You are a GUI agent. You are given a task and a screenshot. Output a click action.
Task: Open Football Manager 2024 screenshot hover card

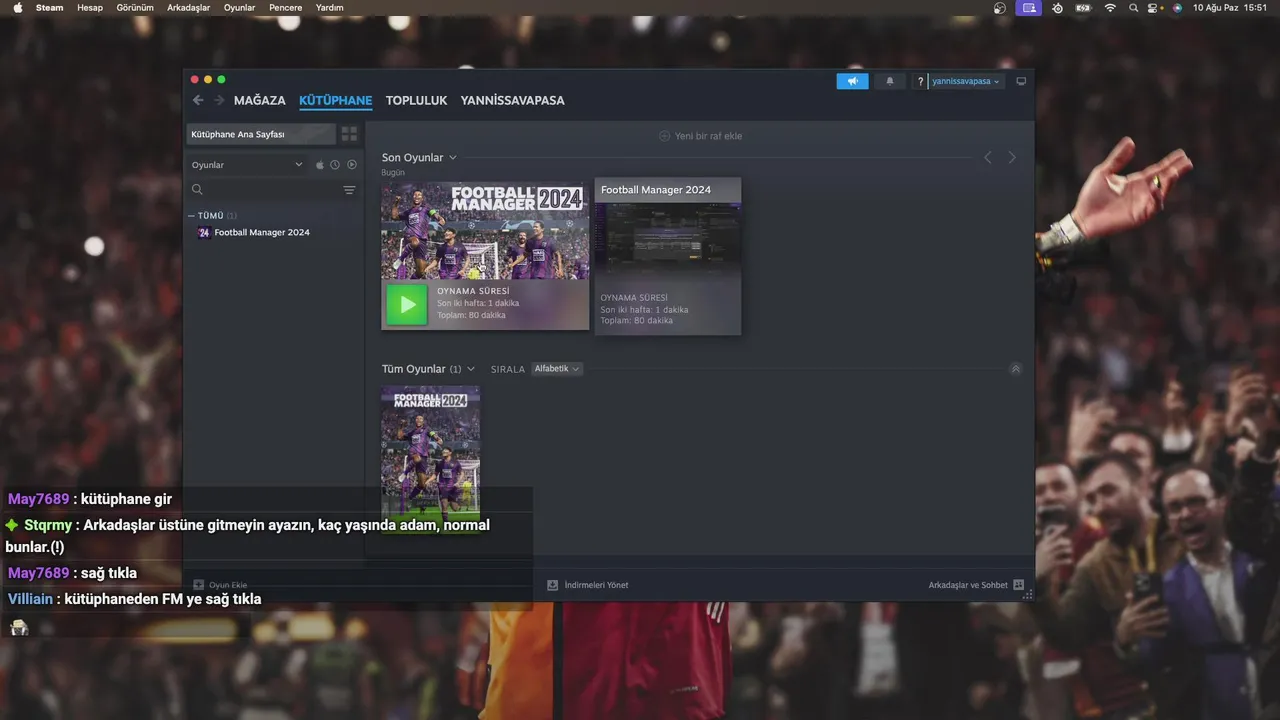tap(668, 257)
